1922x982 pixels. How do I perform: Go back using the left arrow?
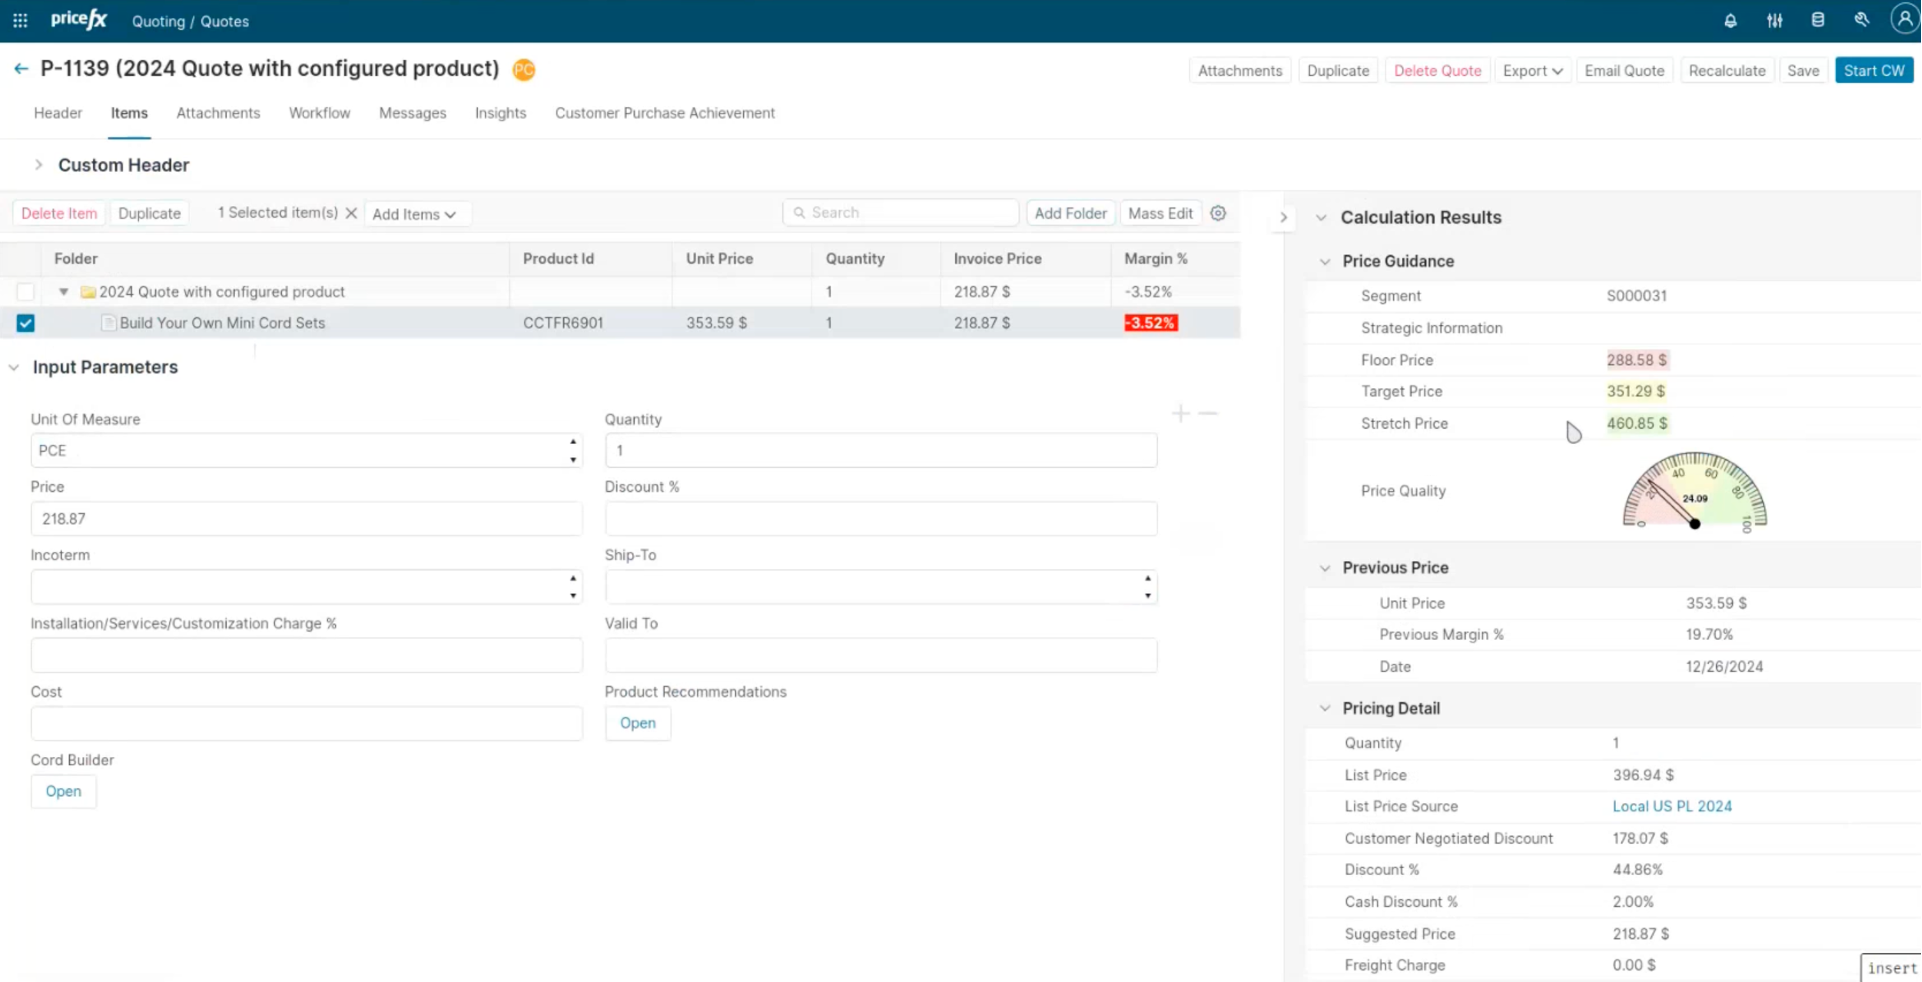pyautogui.click(x=21, y=69)
